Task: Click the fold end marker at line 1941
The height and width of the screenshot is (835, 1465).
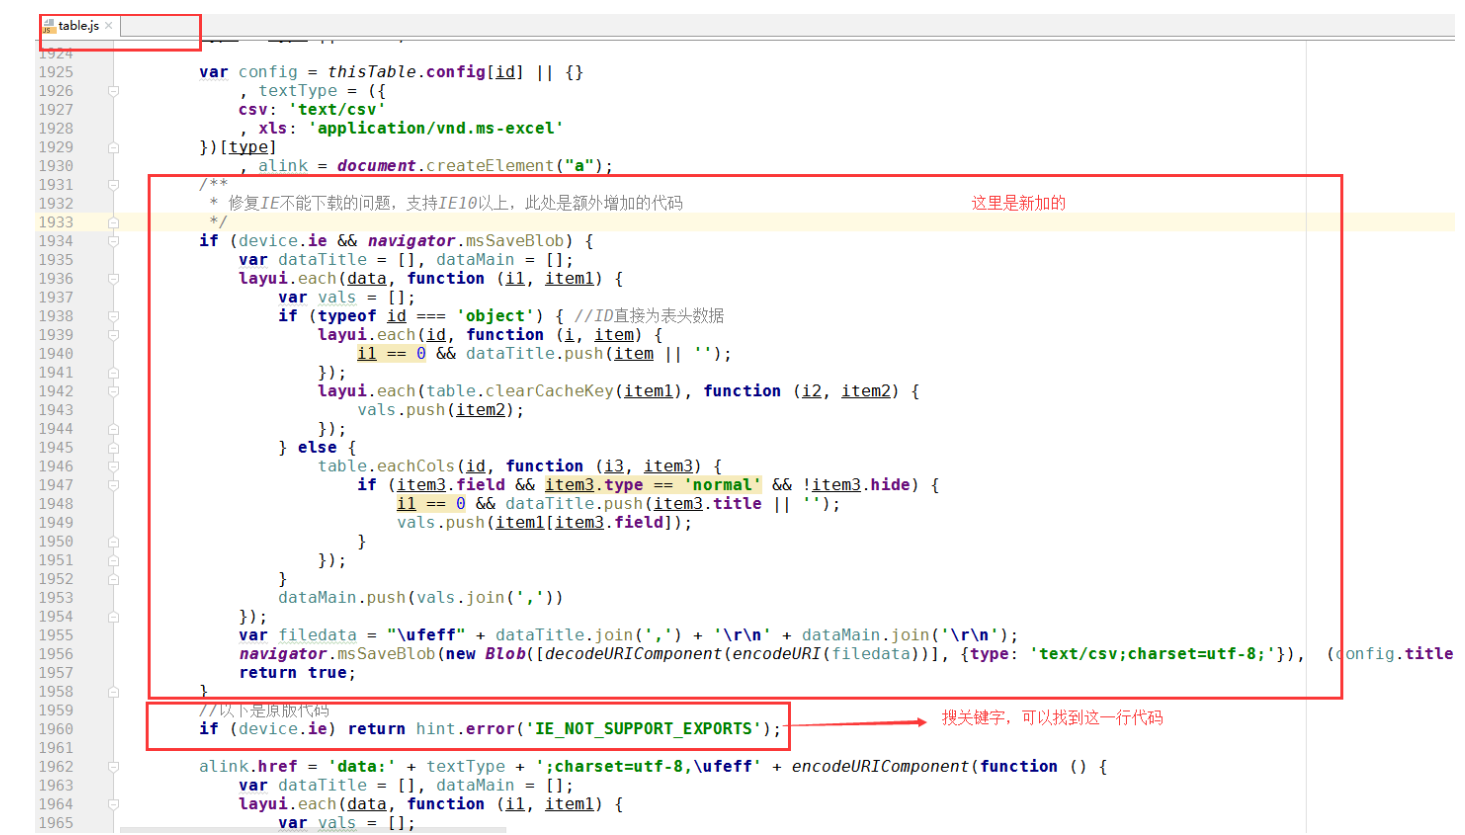Action: point(113,373)
